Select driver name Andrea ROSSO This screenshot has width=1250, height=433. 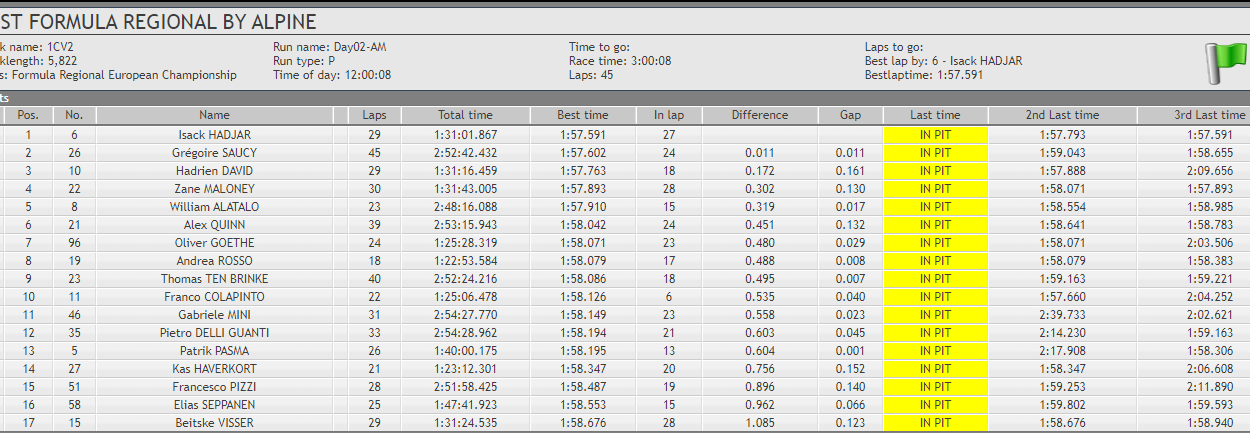coord(214,261)
